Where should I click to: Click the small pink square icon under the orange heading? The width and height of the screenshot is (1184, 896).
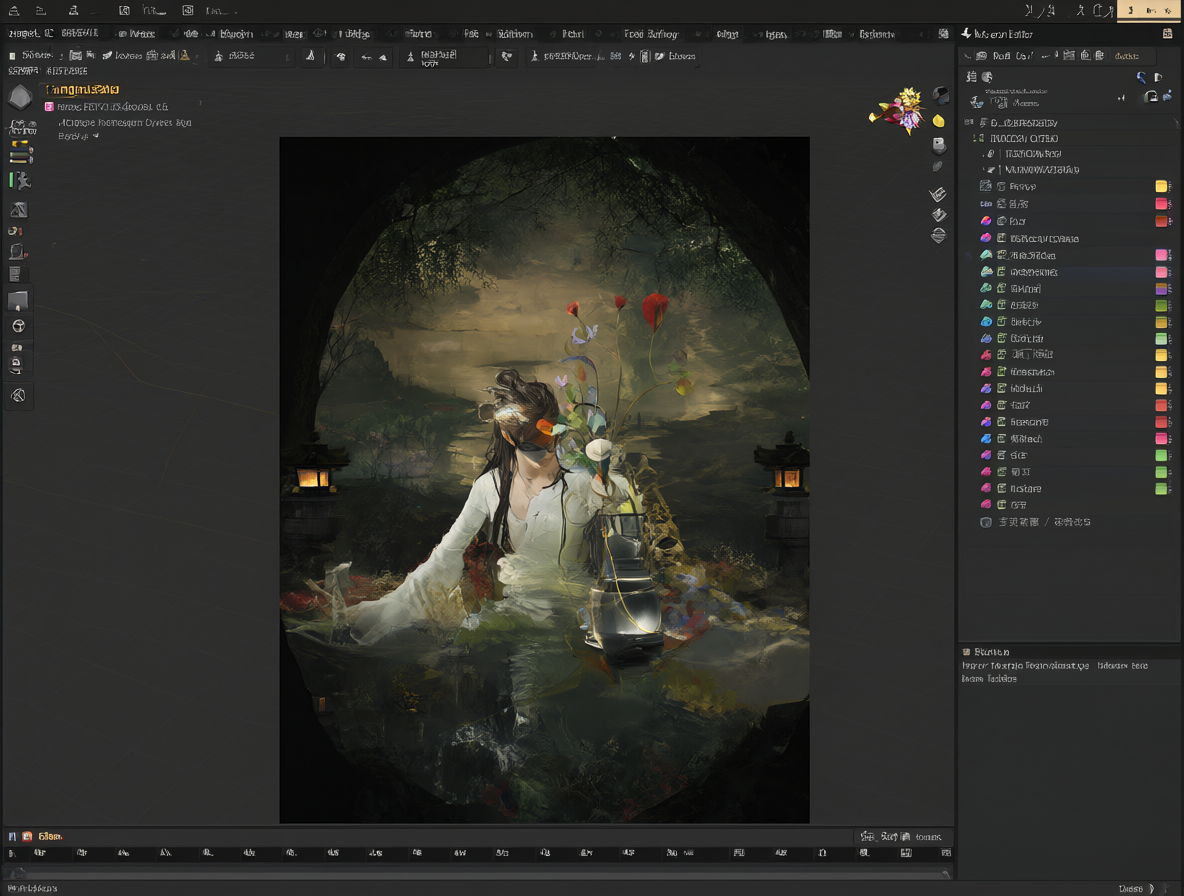[49, 107]
